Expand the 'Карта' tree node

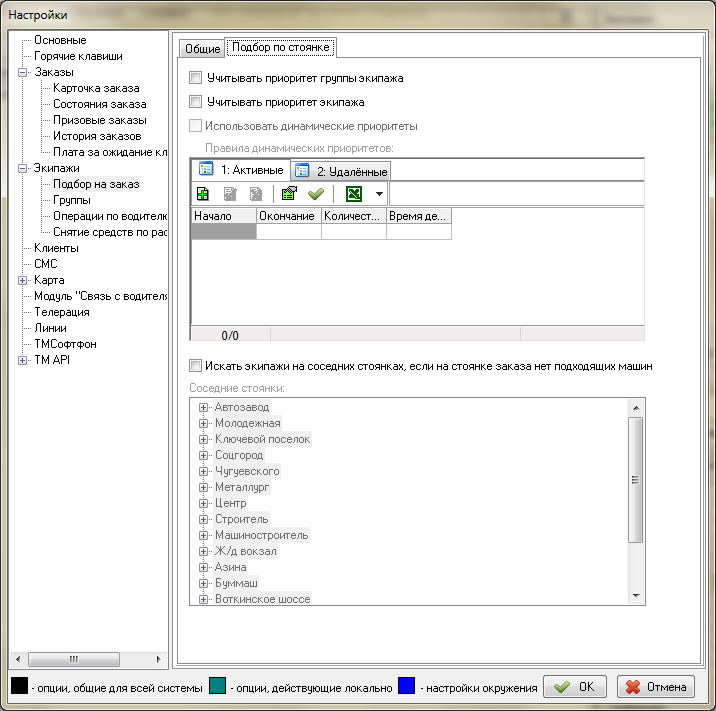click(x=22, y=280)
